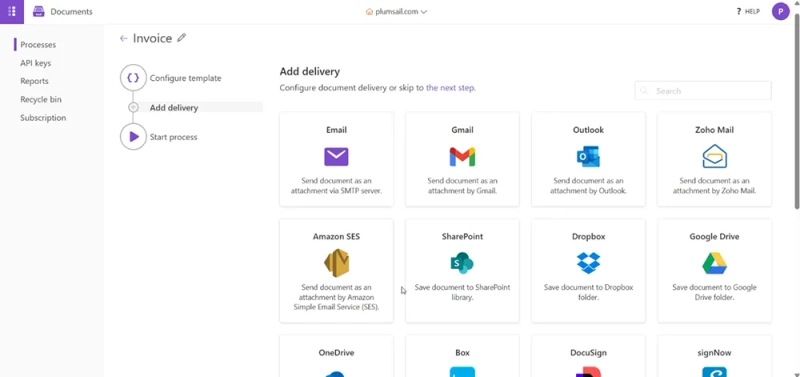Select the Amazon SES card title

(336, 237)
